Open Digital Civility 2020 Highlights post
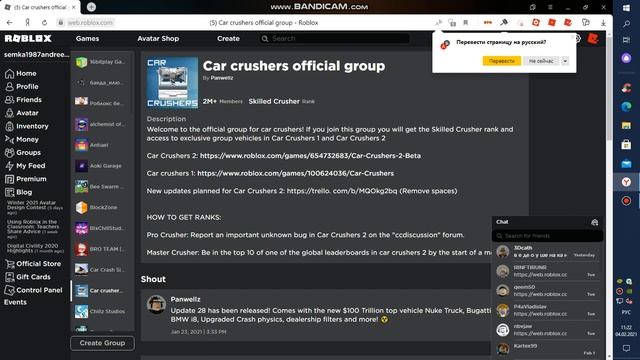Screen dimensions: 640x360 click(35, 248)
